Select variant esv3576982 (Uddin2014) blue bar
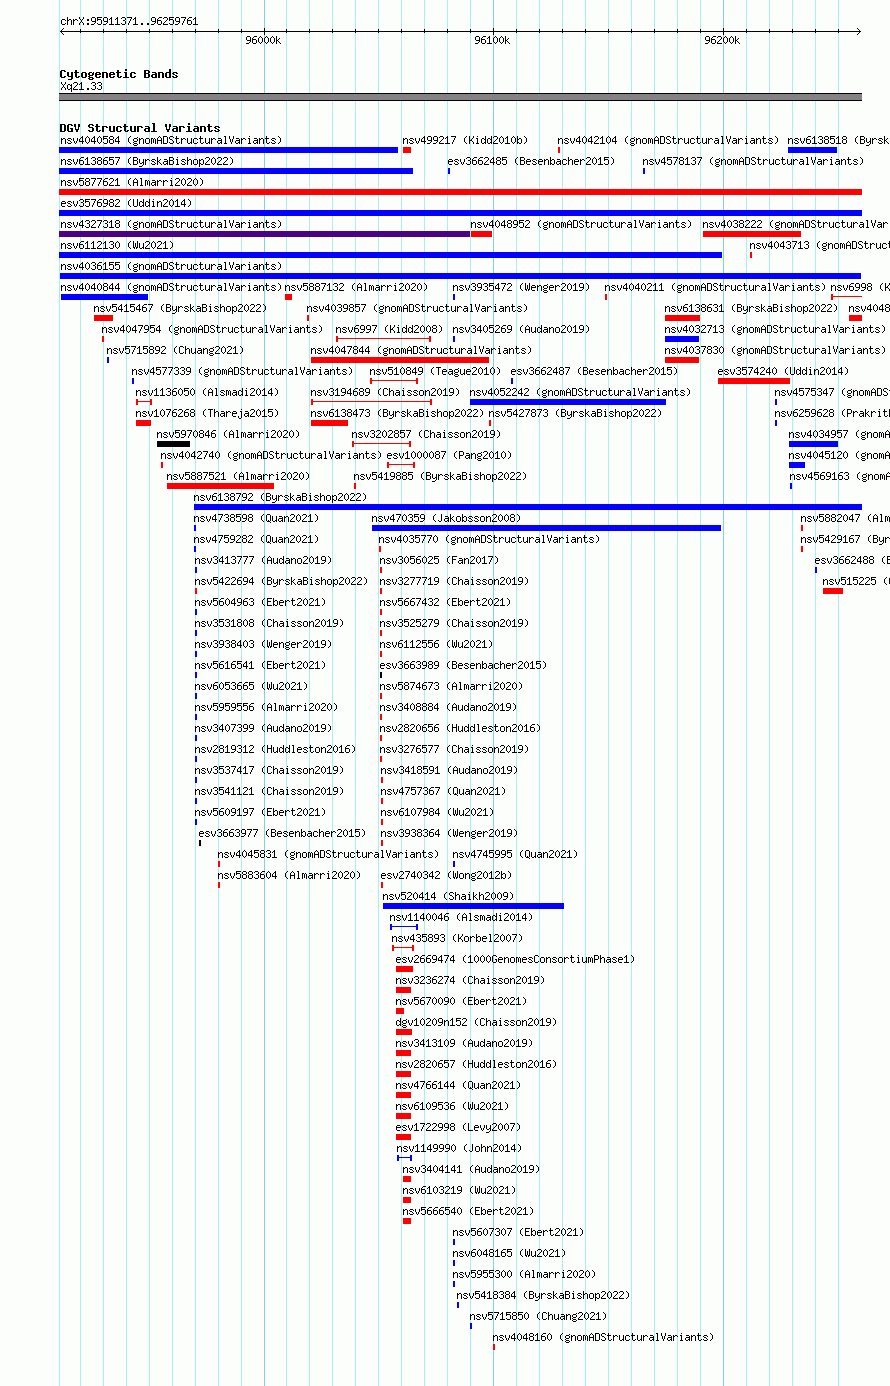Image resolution: width=890 pixels, height=1386 pixels. (x=460, y=213)
